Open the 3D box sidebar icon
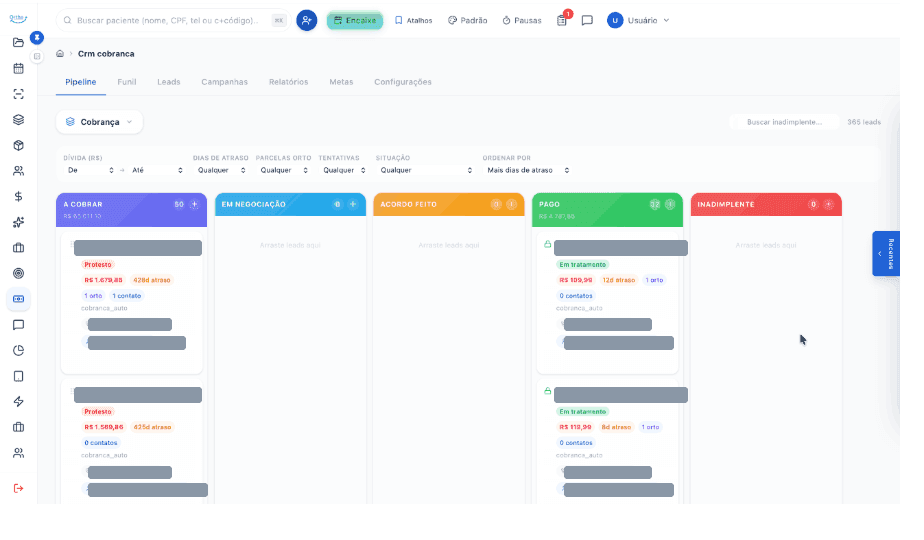 click(x=18, y=145)
